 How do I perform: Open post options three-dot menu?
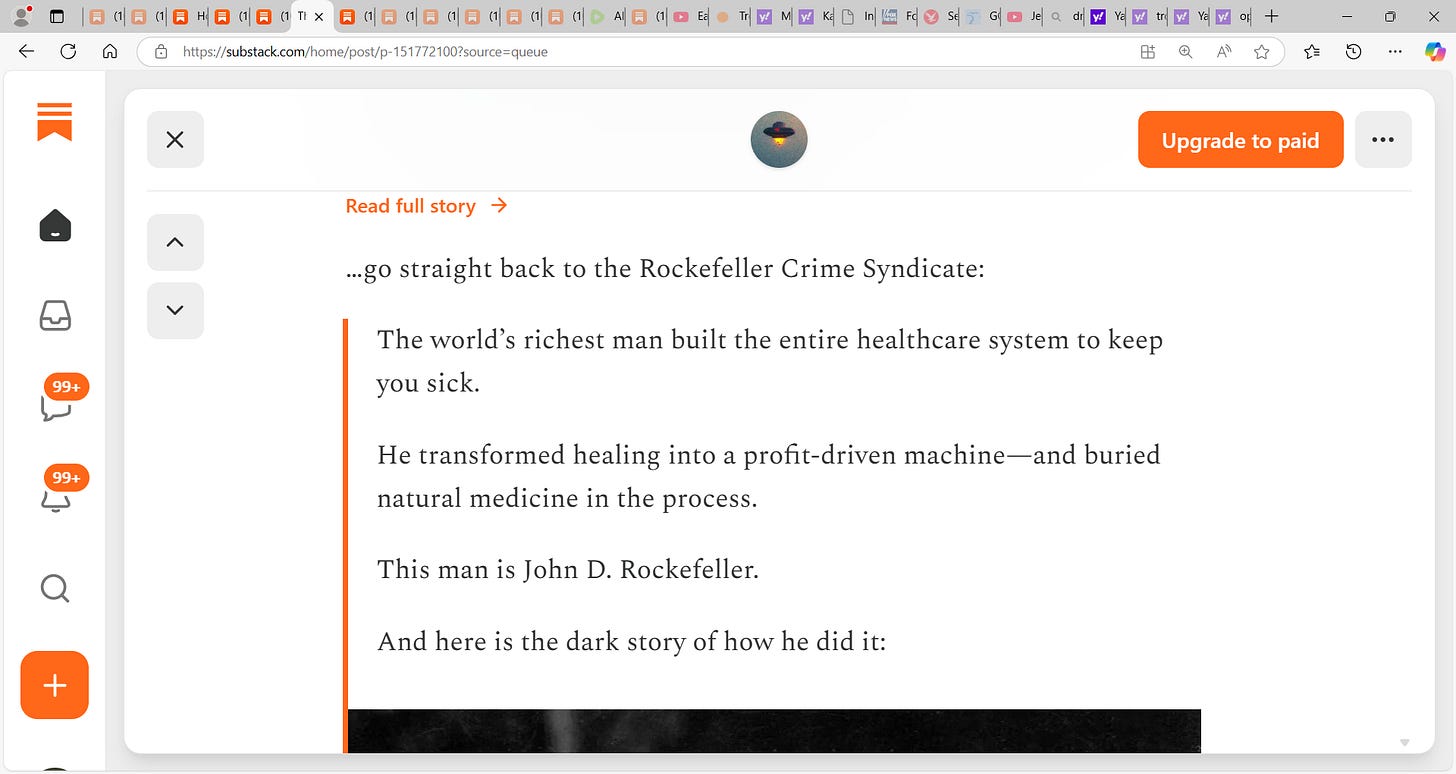click(1383, 140)
